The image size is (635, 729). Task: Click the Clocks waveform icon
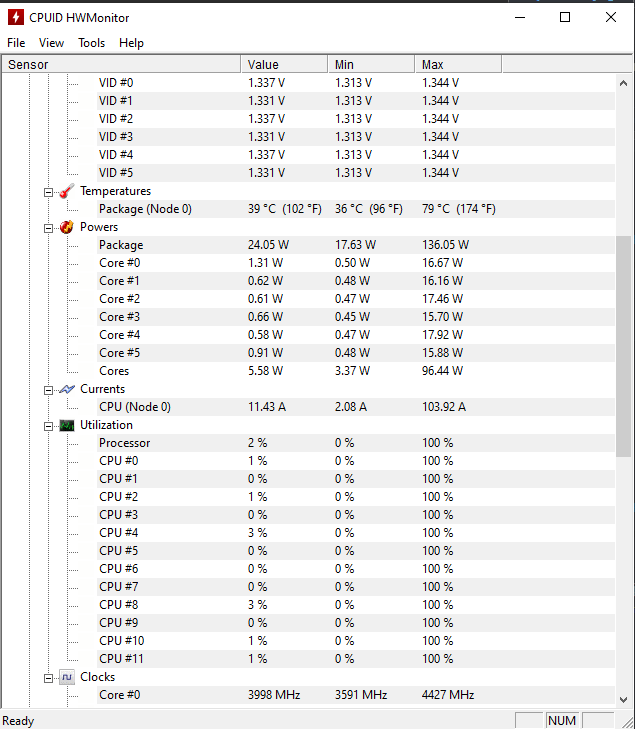pos(67,677)
